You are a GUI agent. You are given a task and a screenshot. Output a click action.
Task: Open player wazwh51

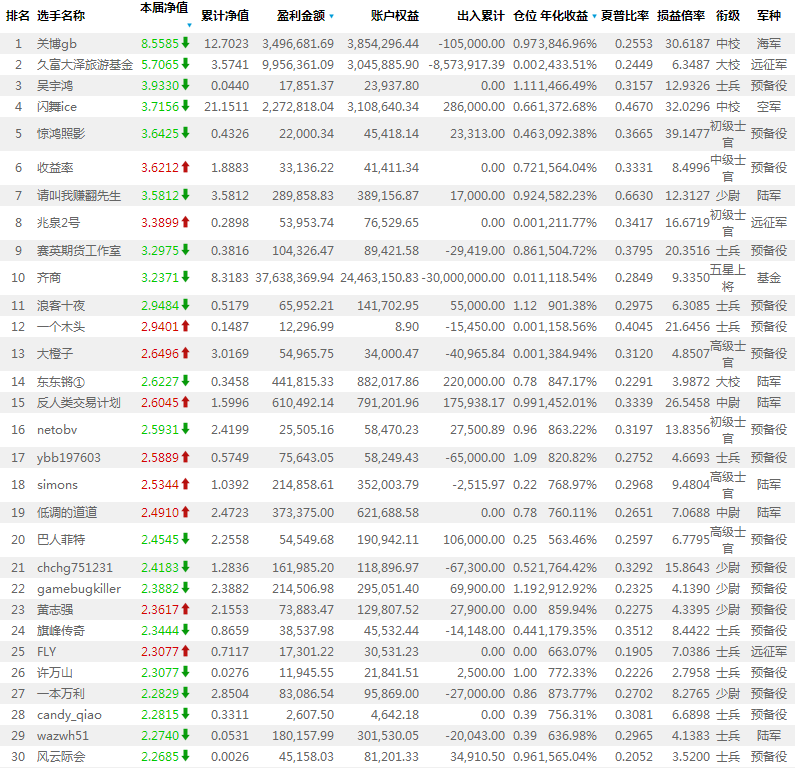(63, 736)
